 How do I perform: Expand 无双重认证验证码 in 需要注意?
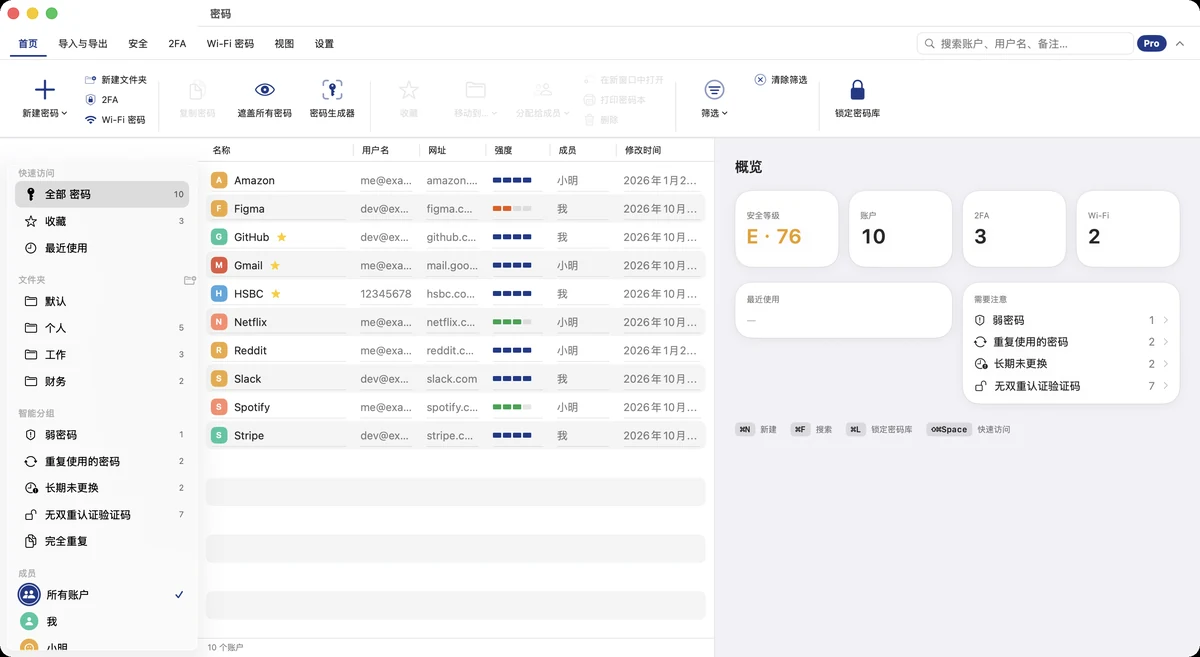[x=1071, y=386]
